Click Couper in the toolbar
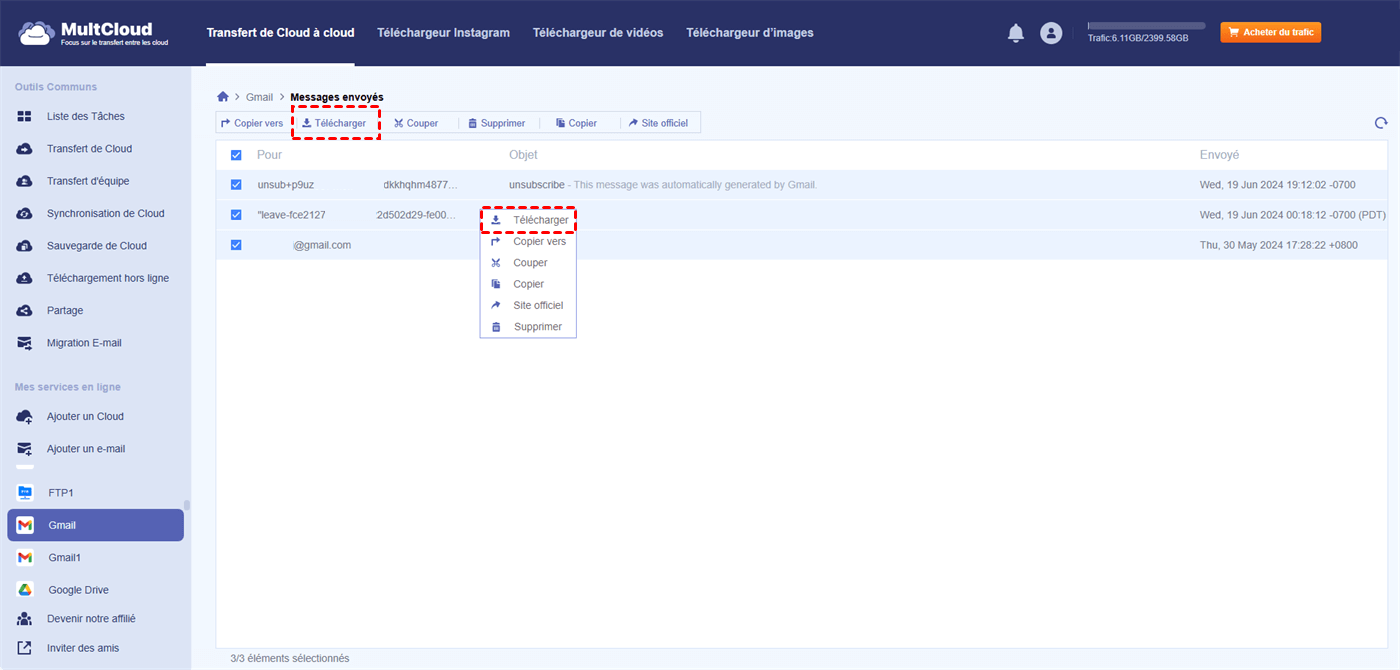The image size is (1400, 670). tap(416, 123)
